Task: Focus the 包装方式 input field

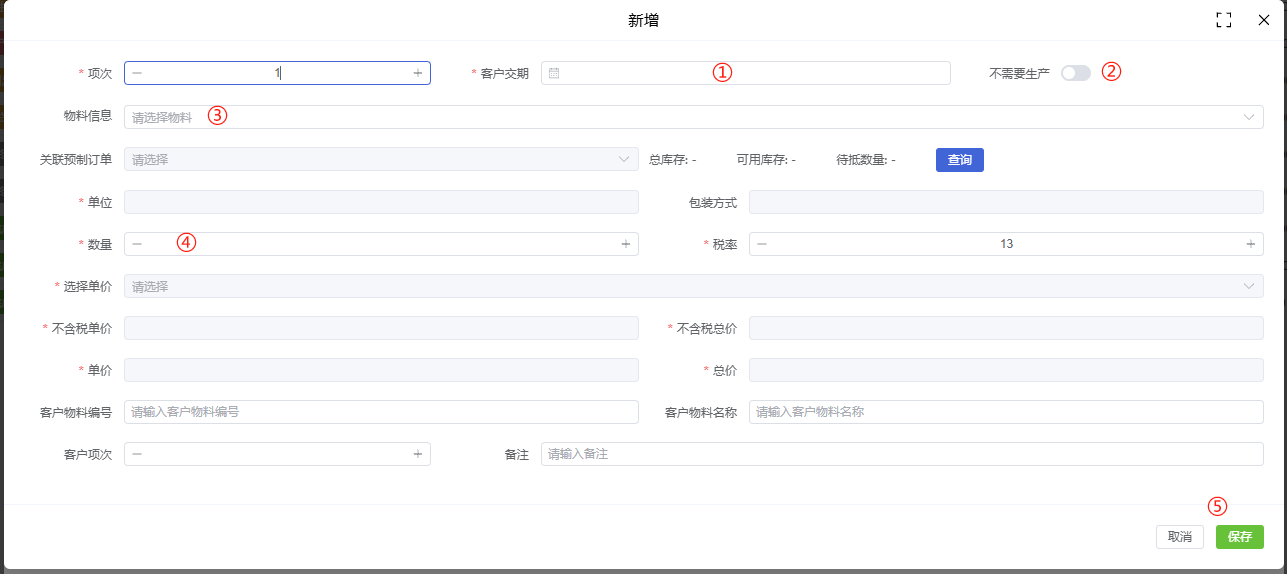Action: [1006, 202]
